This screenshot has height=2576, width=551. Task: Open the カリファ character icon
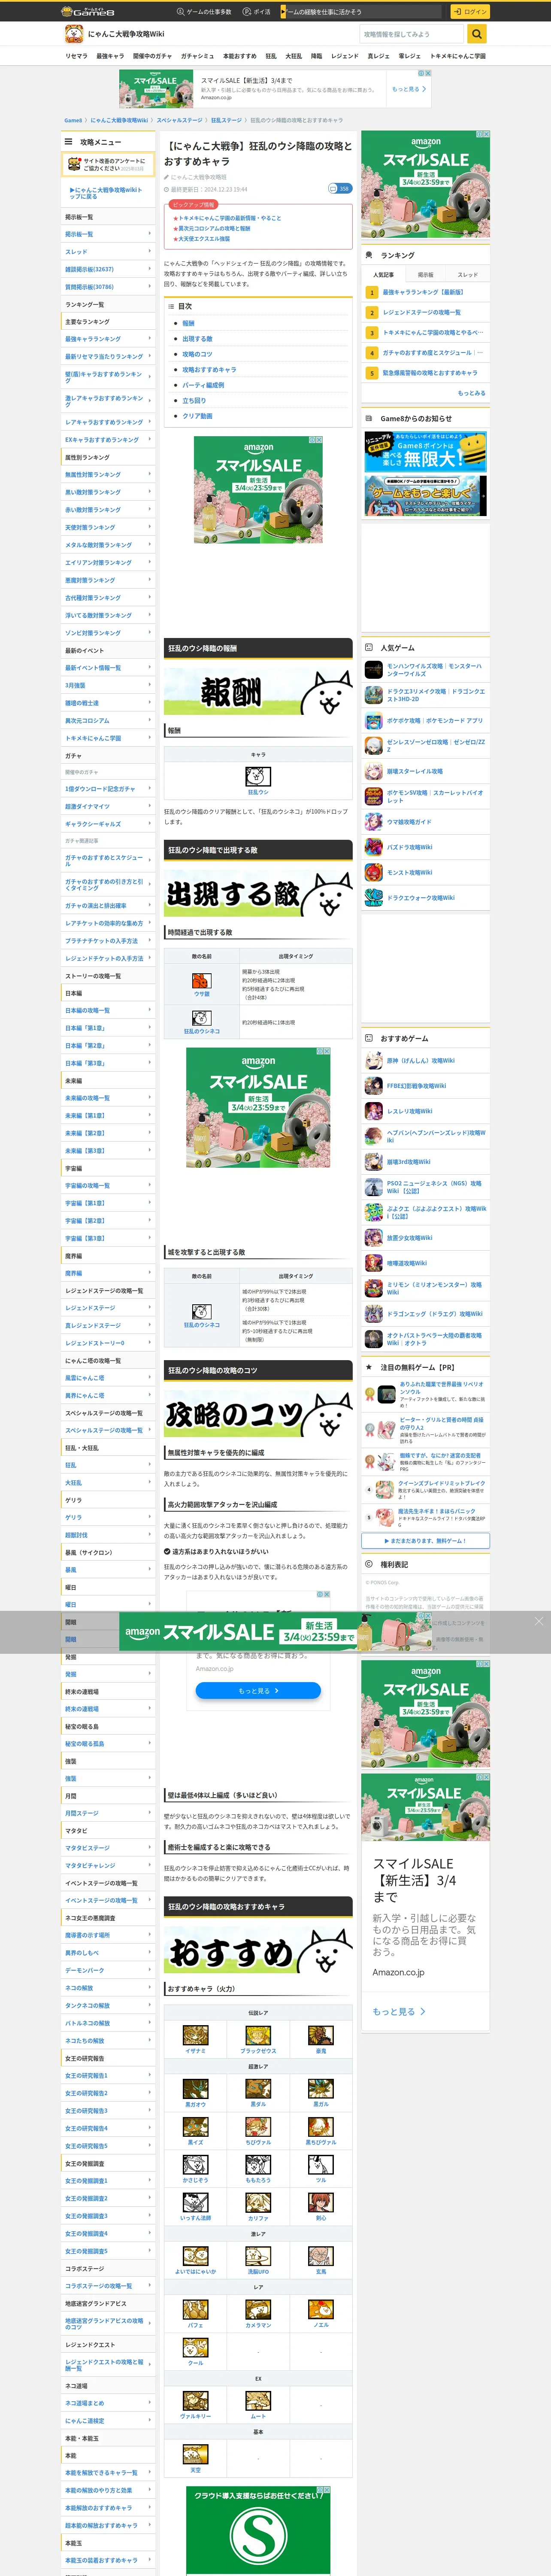coord(258,2202)
